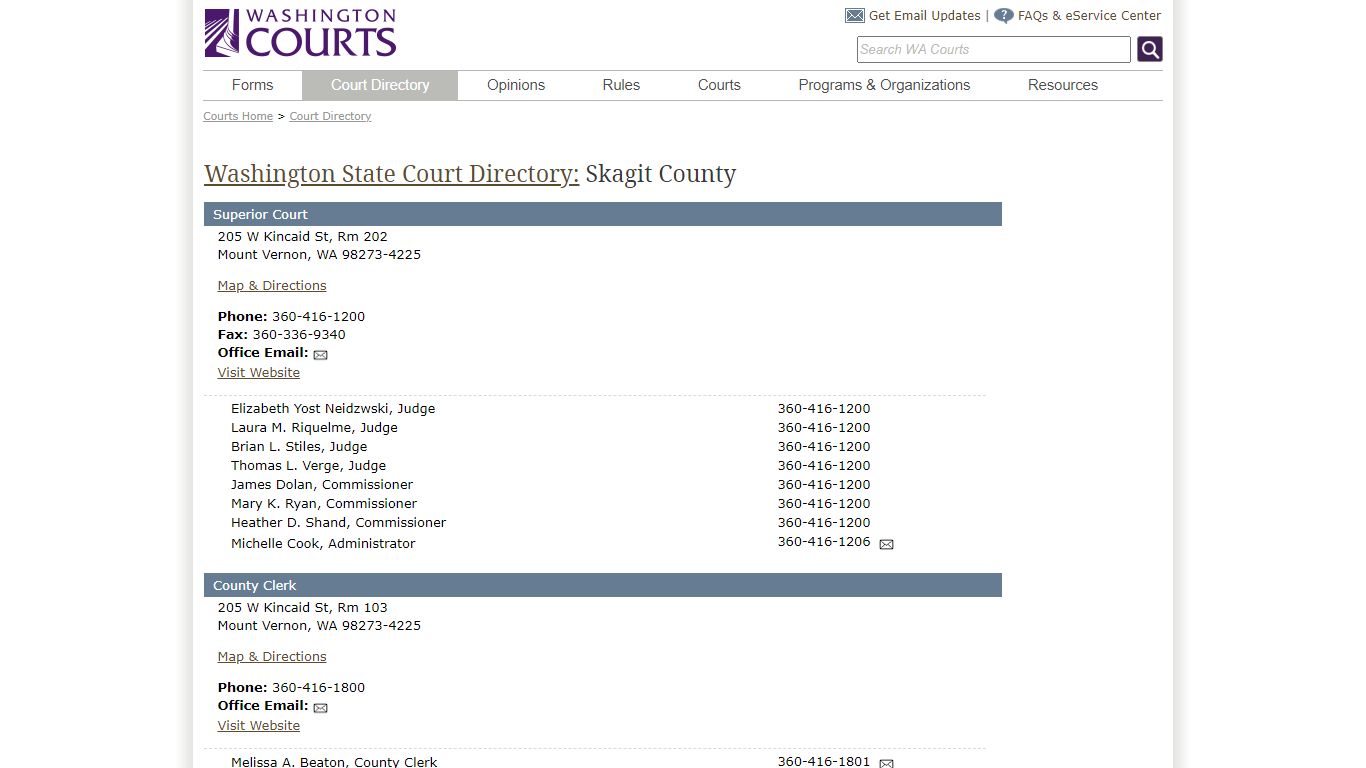Click County Clerk phone 360-416-1800

point(318,688)
